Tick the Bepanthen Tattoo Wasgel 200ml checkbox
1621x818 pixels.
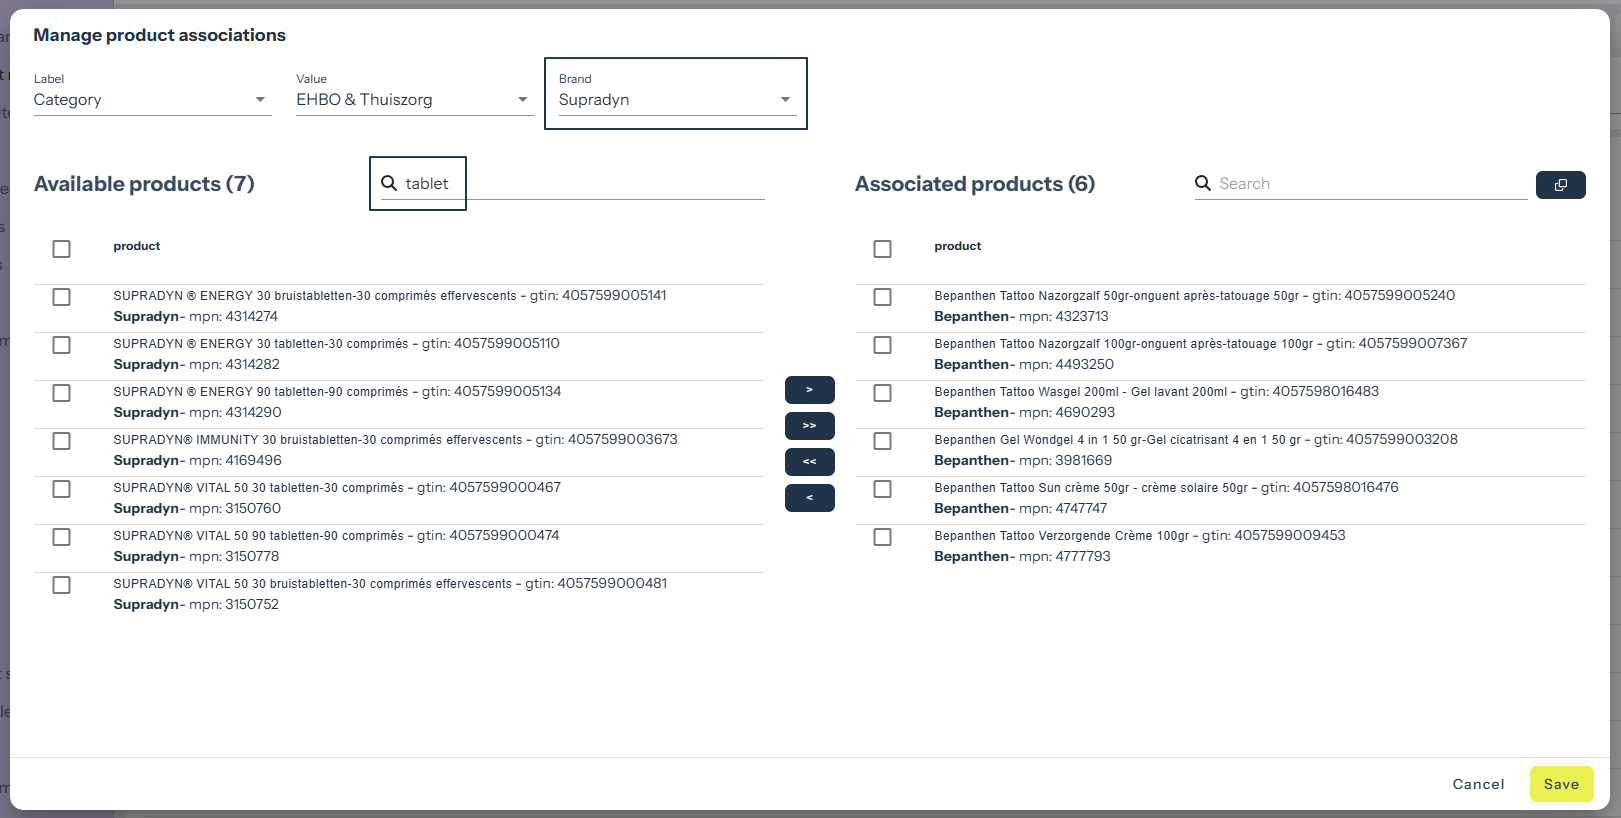(882, 393)
